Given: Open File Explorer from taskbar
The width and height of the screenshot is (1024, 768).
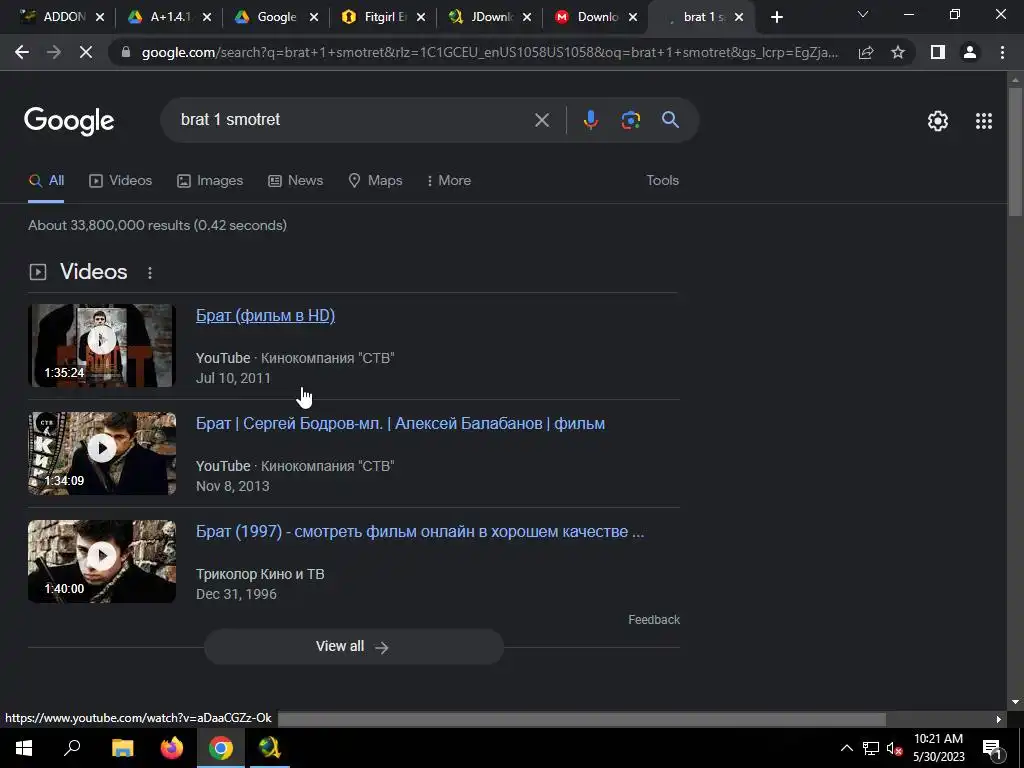Looking at the screenshot, I should click(x=122, y=748).
